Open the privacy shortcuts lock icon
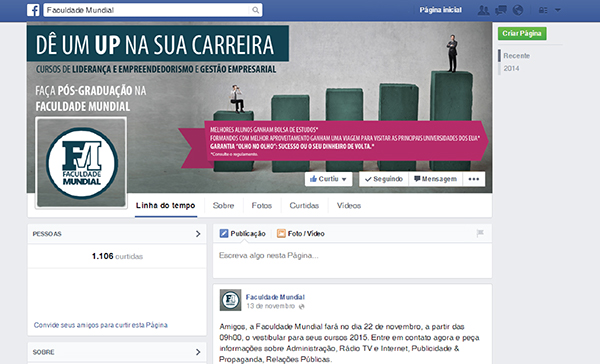Screen dimensions: 600x364 coord(543,10)
